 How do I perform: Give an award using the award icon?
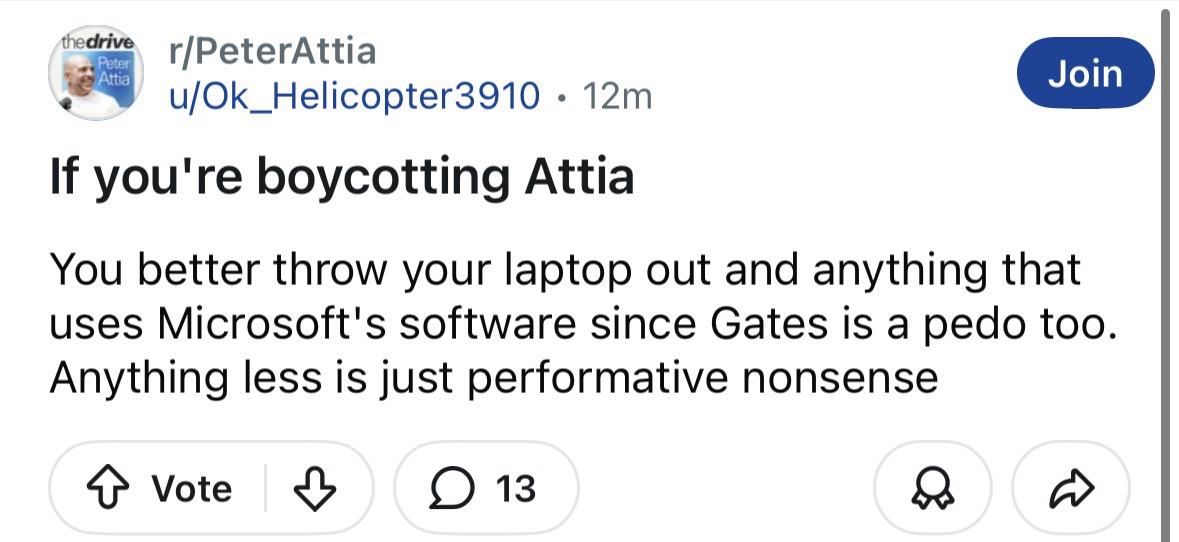[931, 488]
